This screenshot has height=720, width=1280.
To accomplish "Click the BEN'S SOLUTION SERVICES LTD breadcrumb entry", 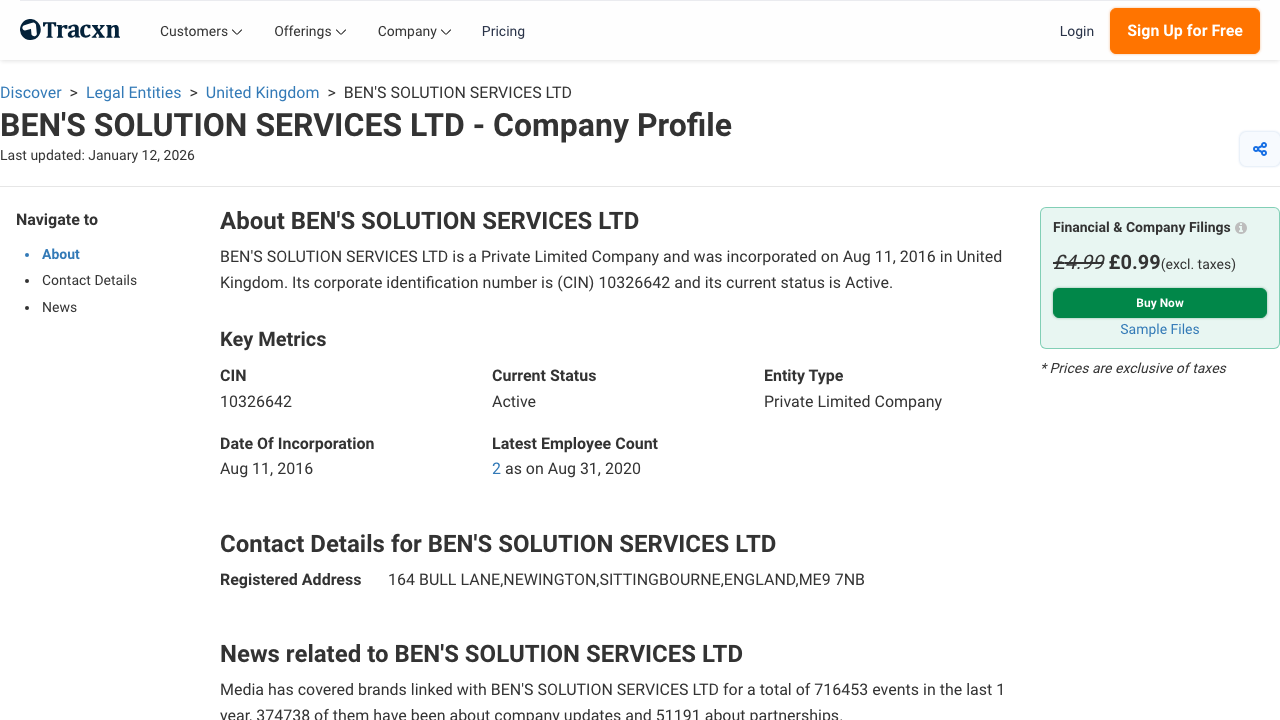I will [x=457, y=92].
